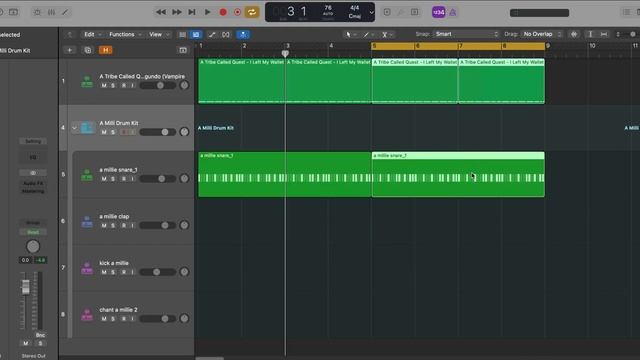
Task: Open the Smart Controls button in control bar
Action: (x=37, y=12)
